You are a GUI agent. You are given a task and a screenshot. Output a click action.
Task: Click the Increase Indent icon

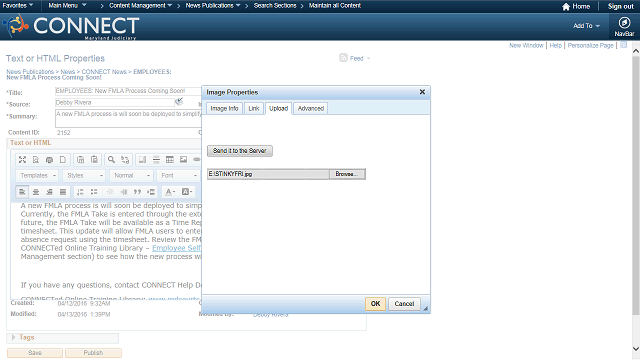[x=124, y=192]
